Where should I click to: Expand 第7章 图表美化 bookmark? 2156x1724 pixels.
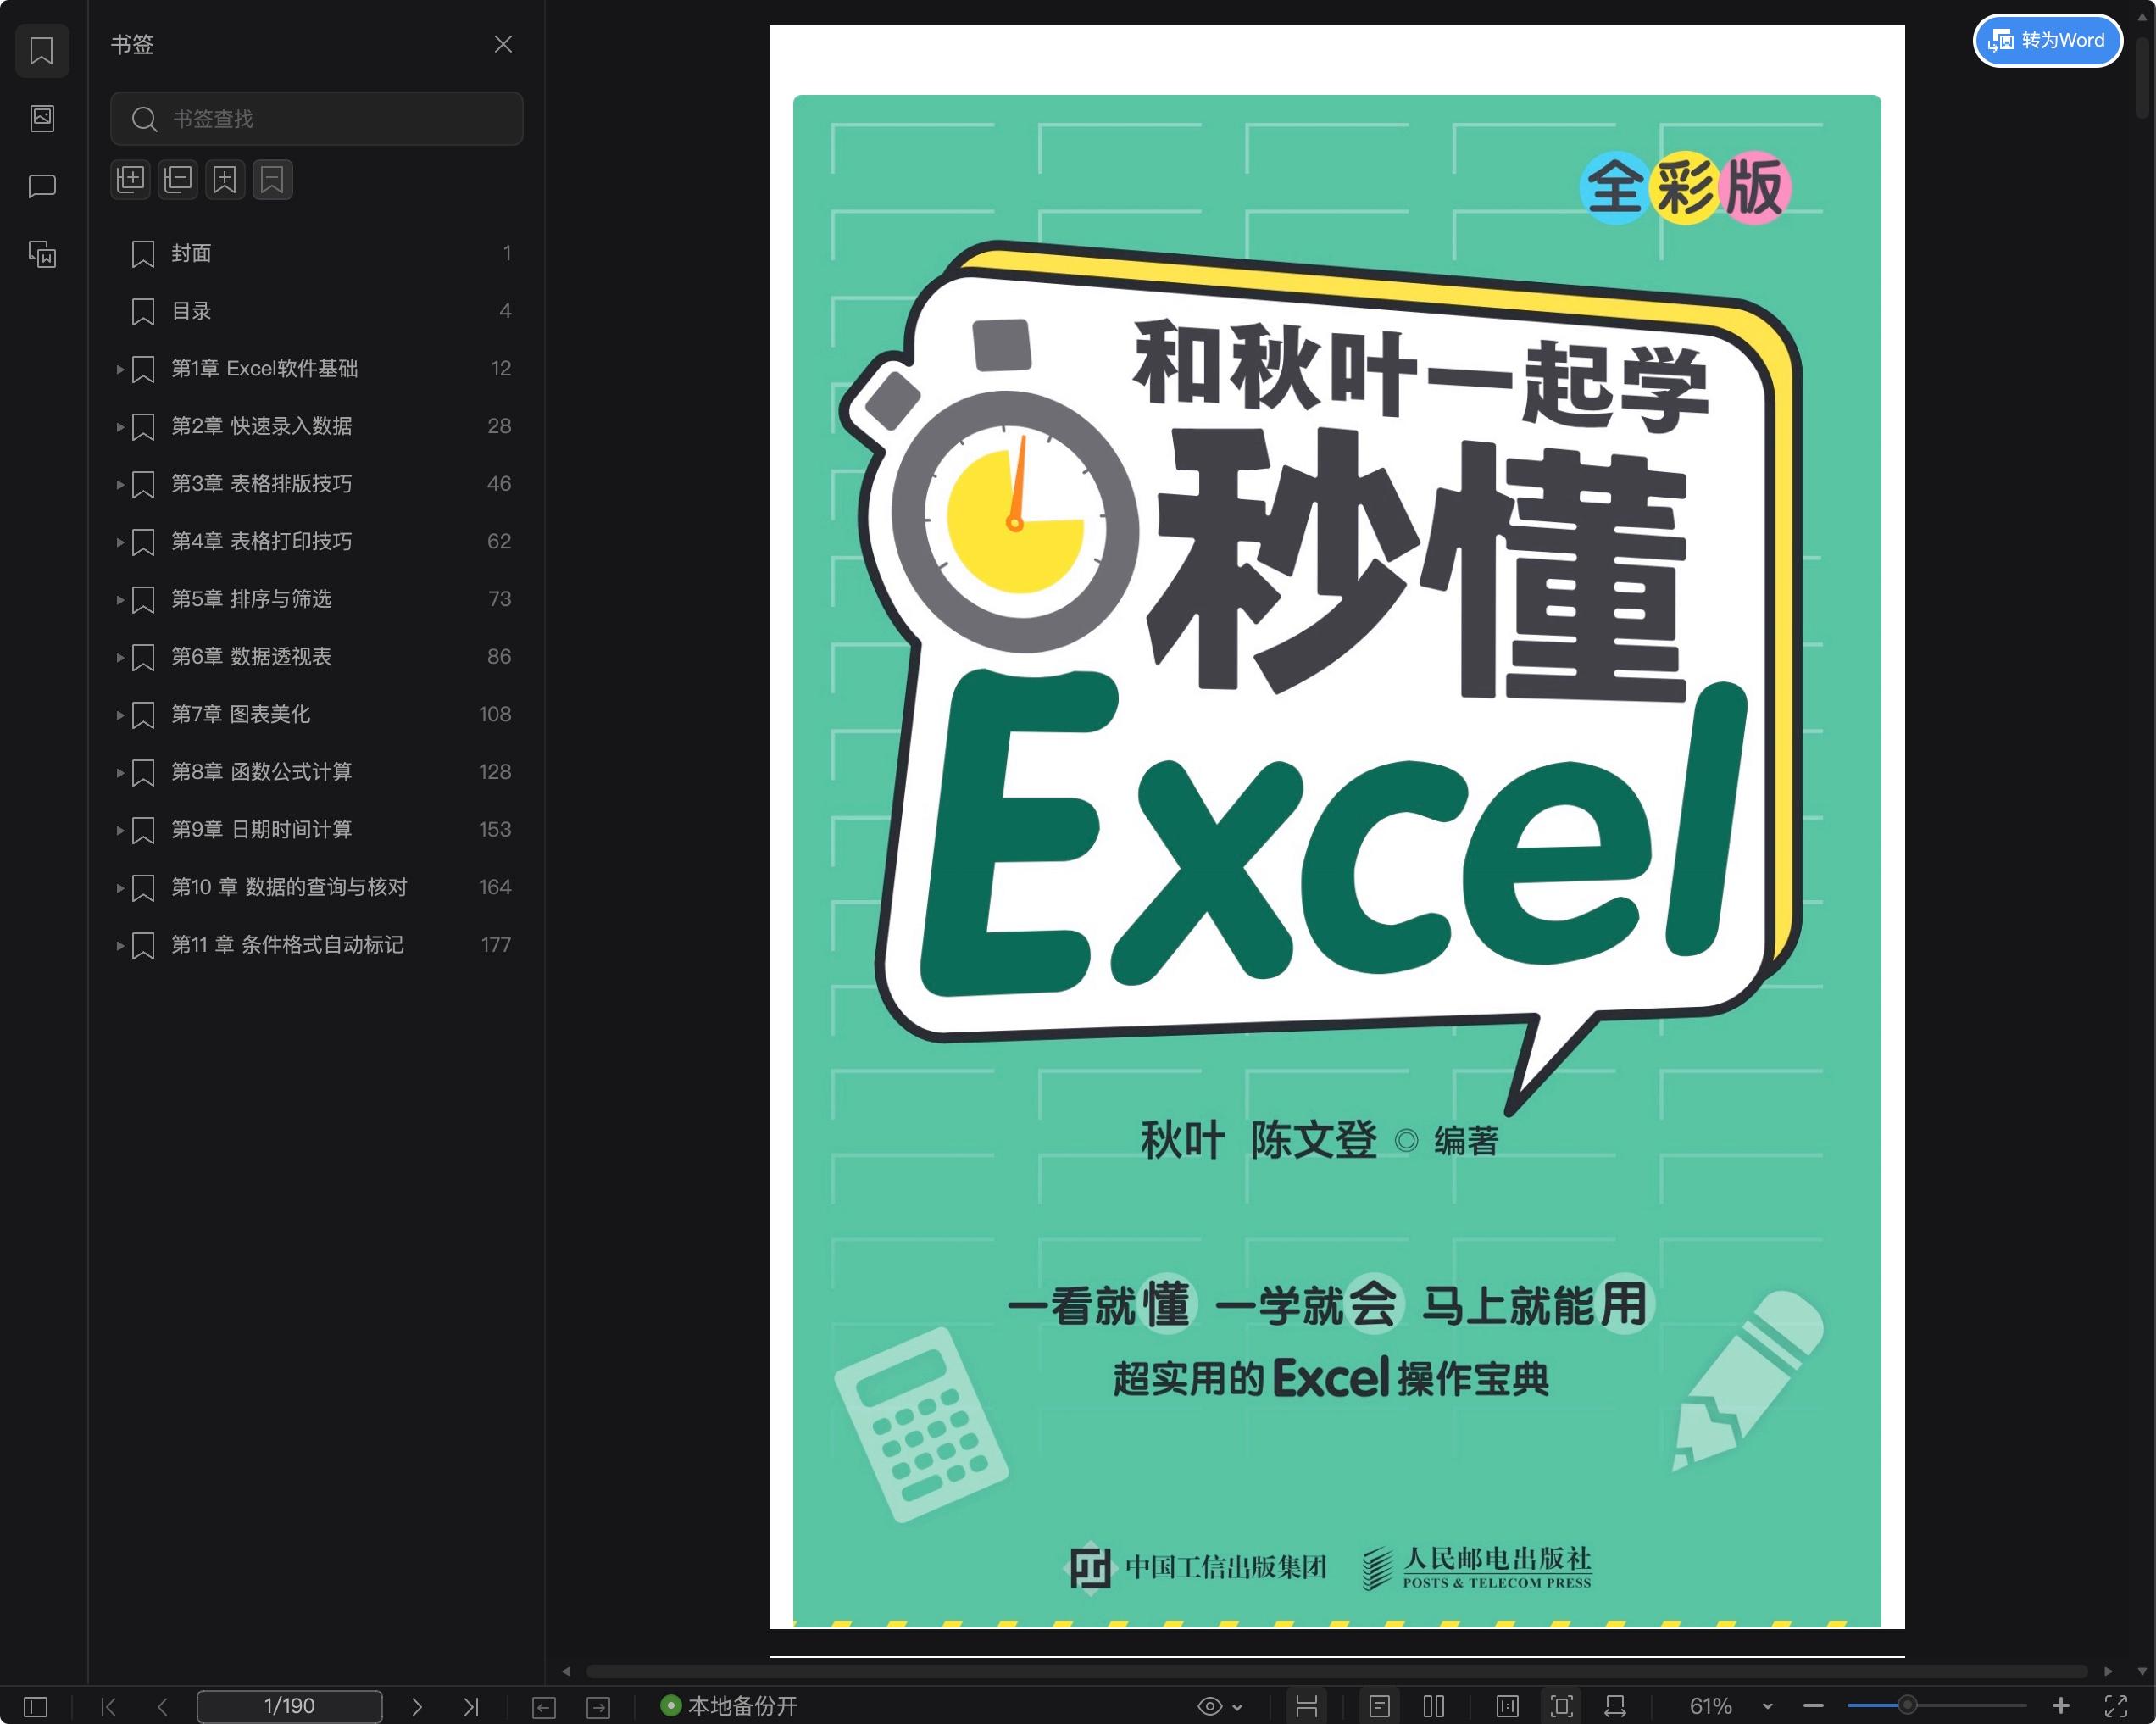coord(120,715)
